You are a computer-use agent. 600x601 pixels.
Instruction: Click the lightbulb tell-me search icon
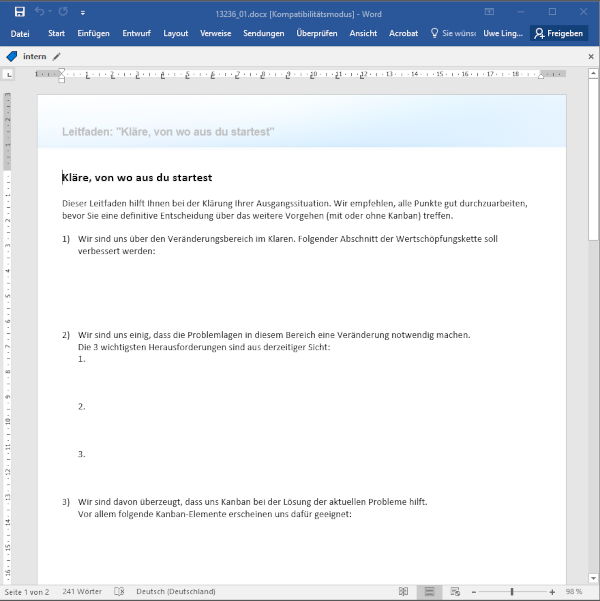click(x=434, y=33)
